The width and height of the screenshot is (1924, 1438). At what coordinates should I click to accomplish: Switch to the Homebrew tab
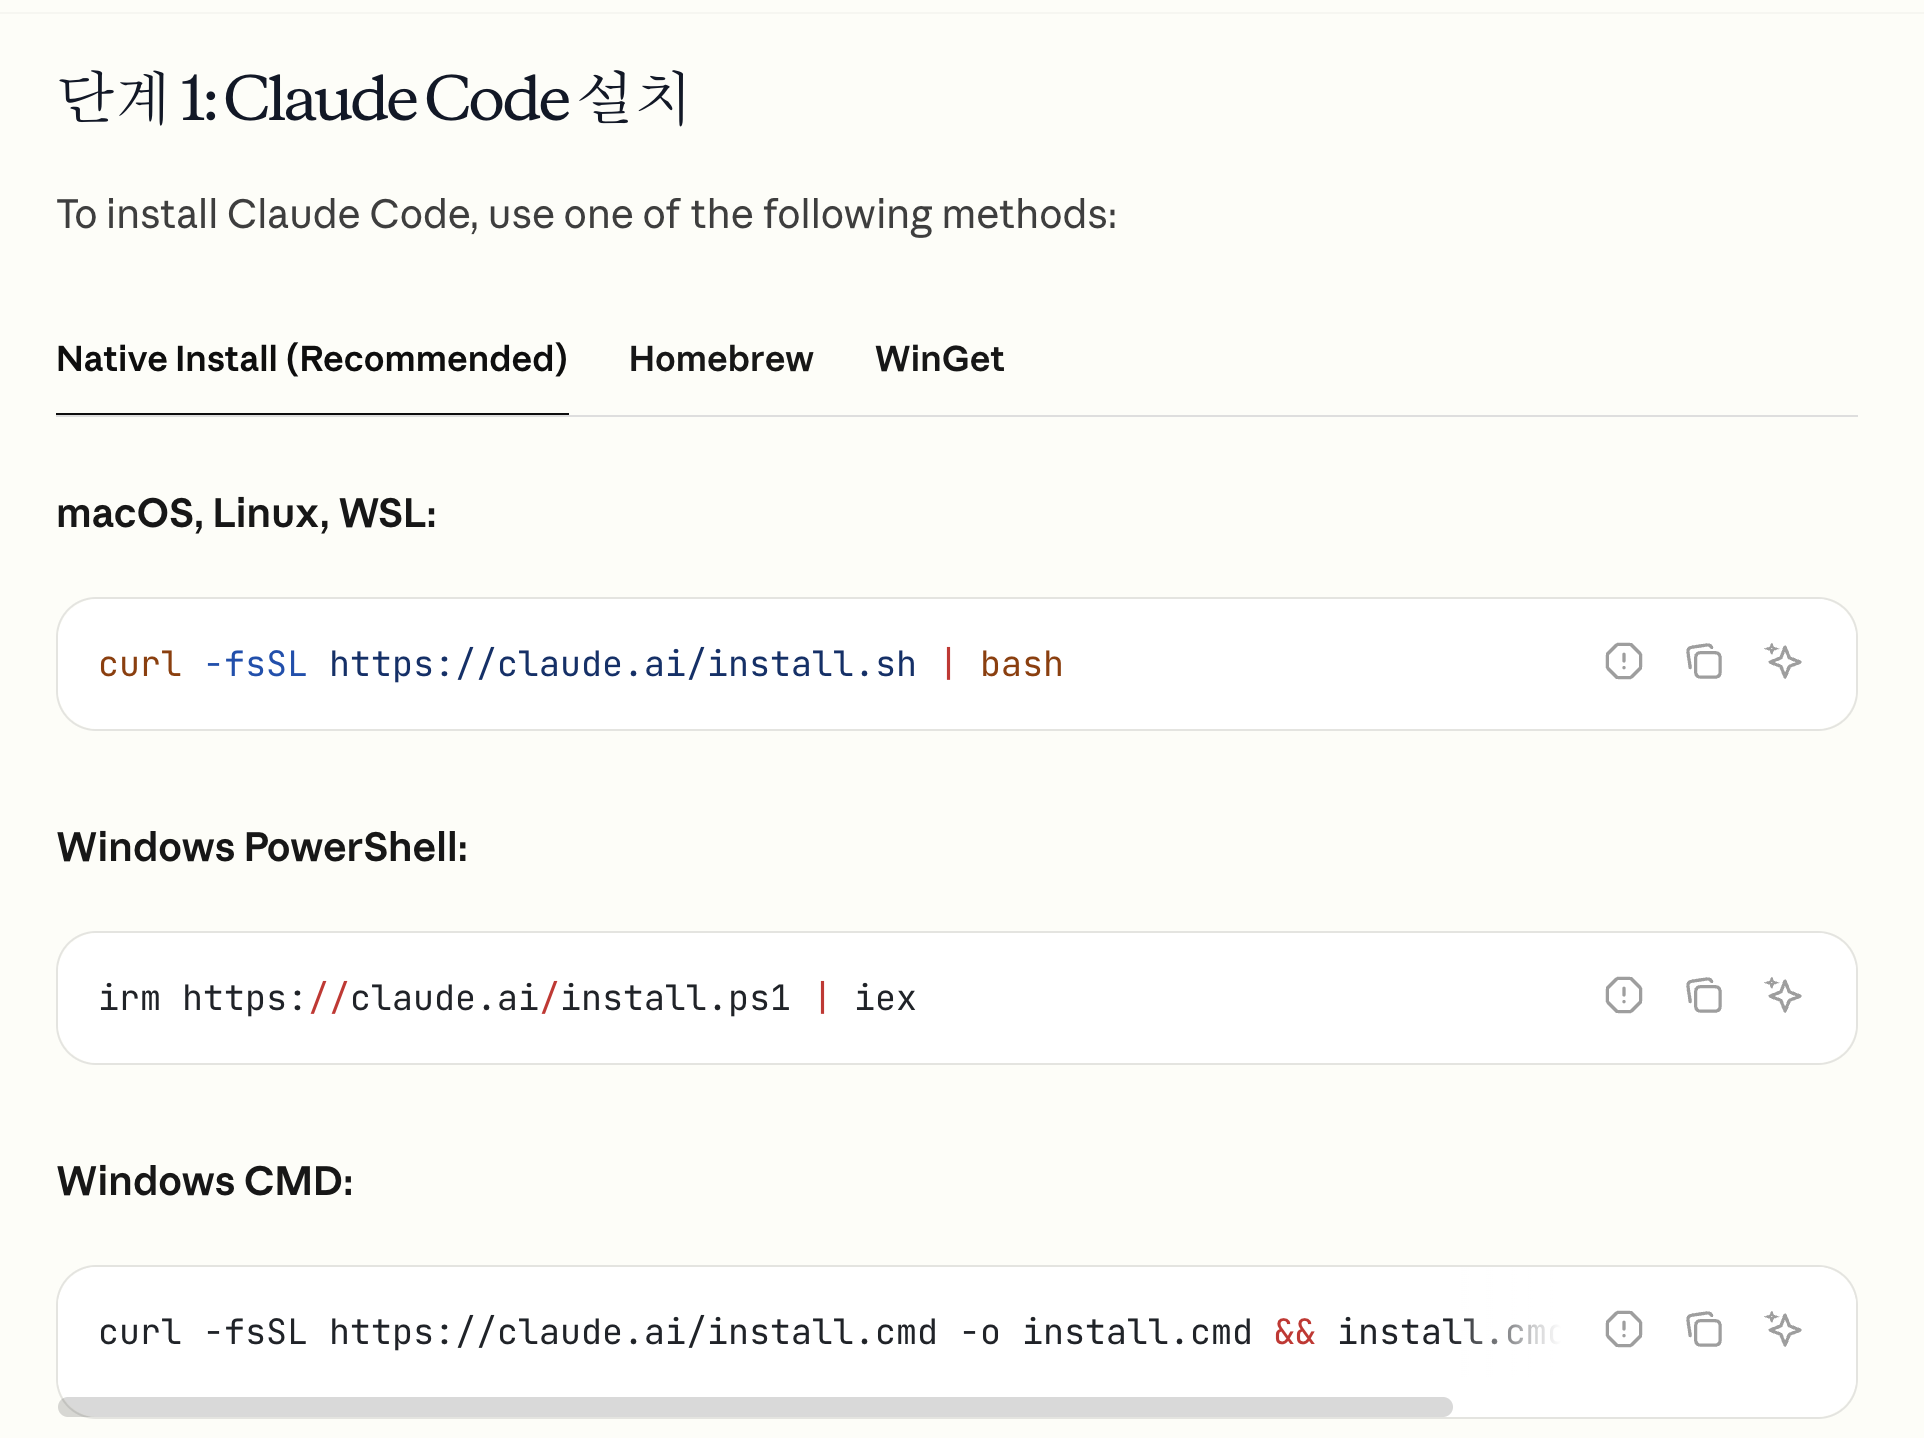[x=721, y=359]
